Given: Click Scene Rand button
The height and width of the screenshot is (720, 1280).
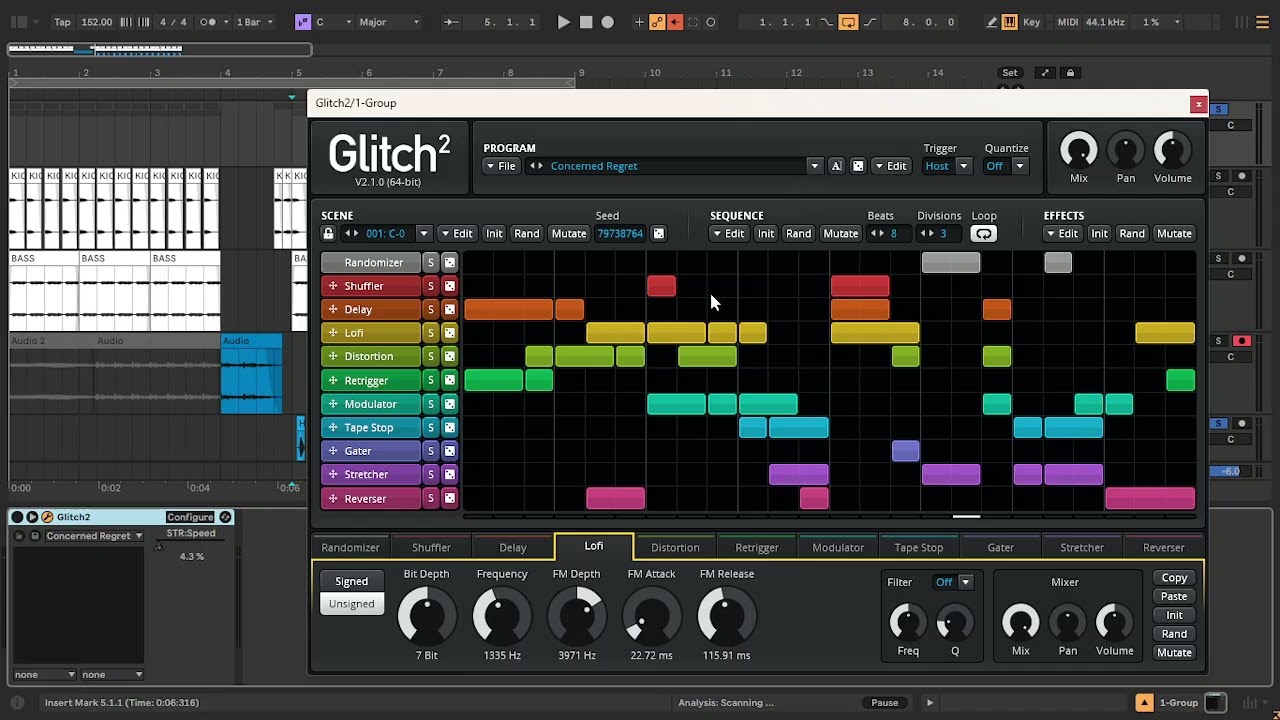Looking at the screenshot, I should 526,234.
